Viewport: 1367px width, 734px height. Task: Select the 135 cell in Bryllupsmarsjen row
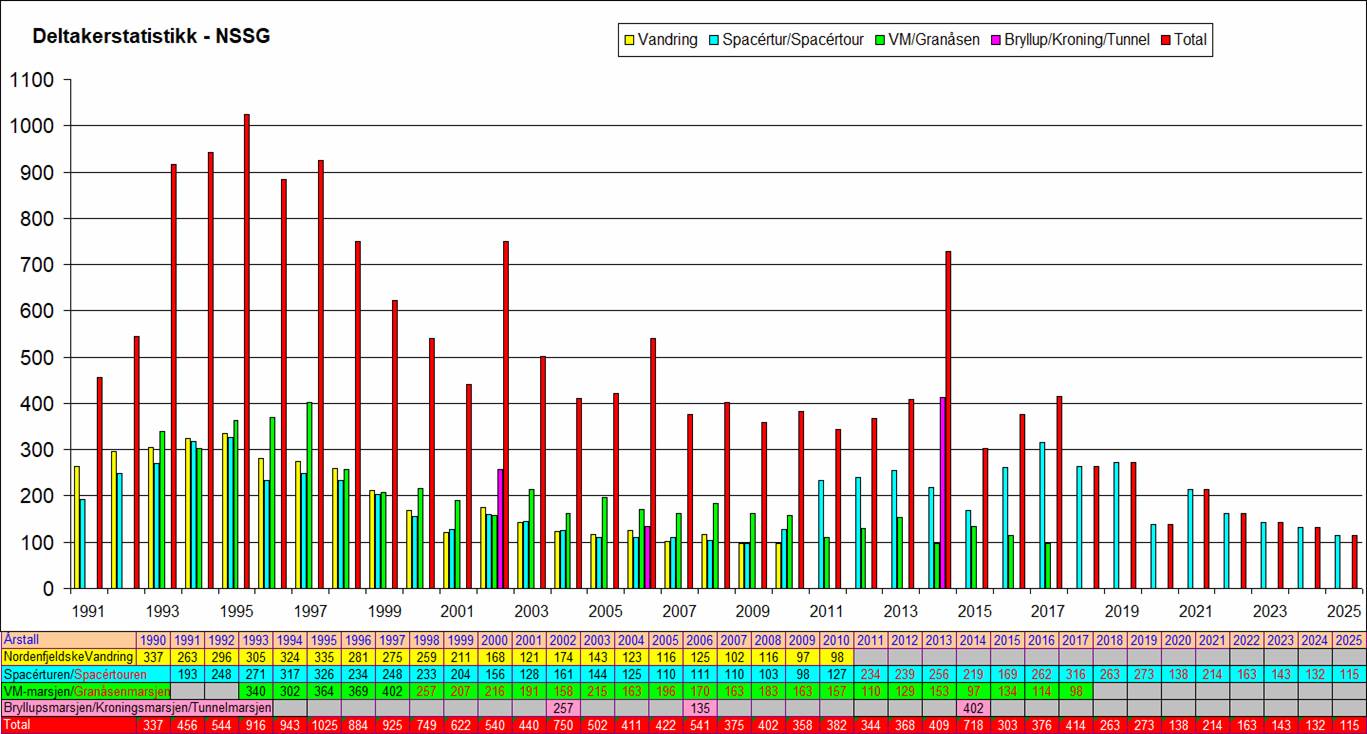click(697, 708)
